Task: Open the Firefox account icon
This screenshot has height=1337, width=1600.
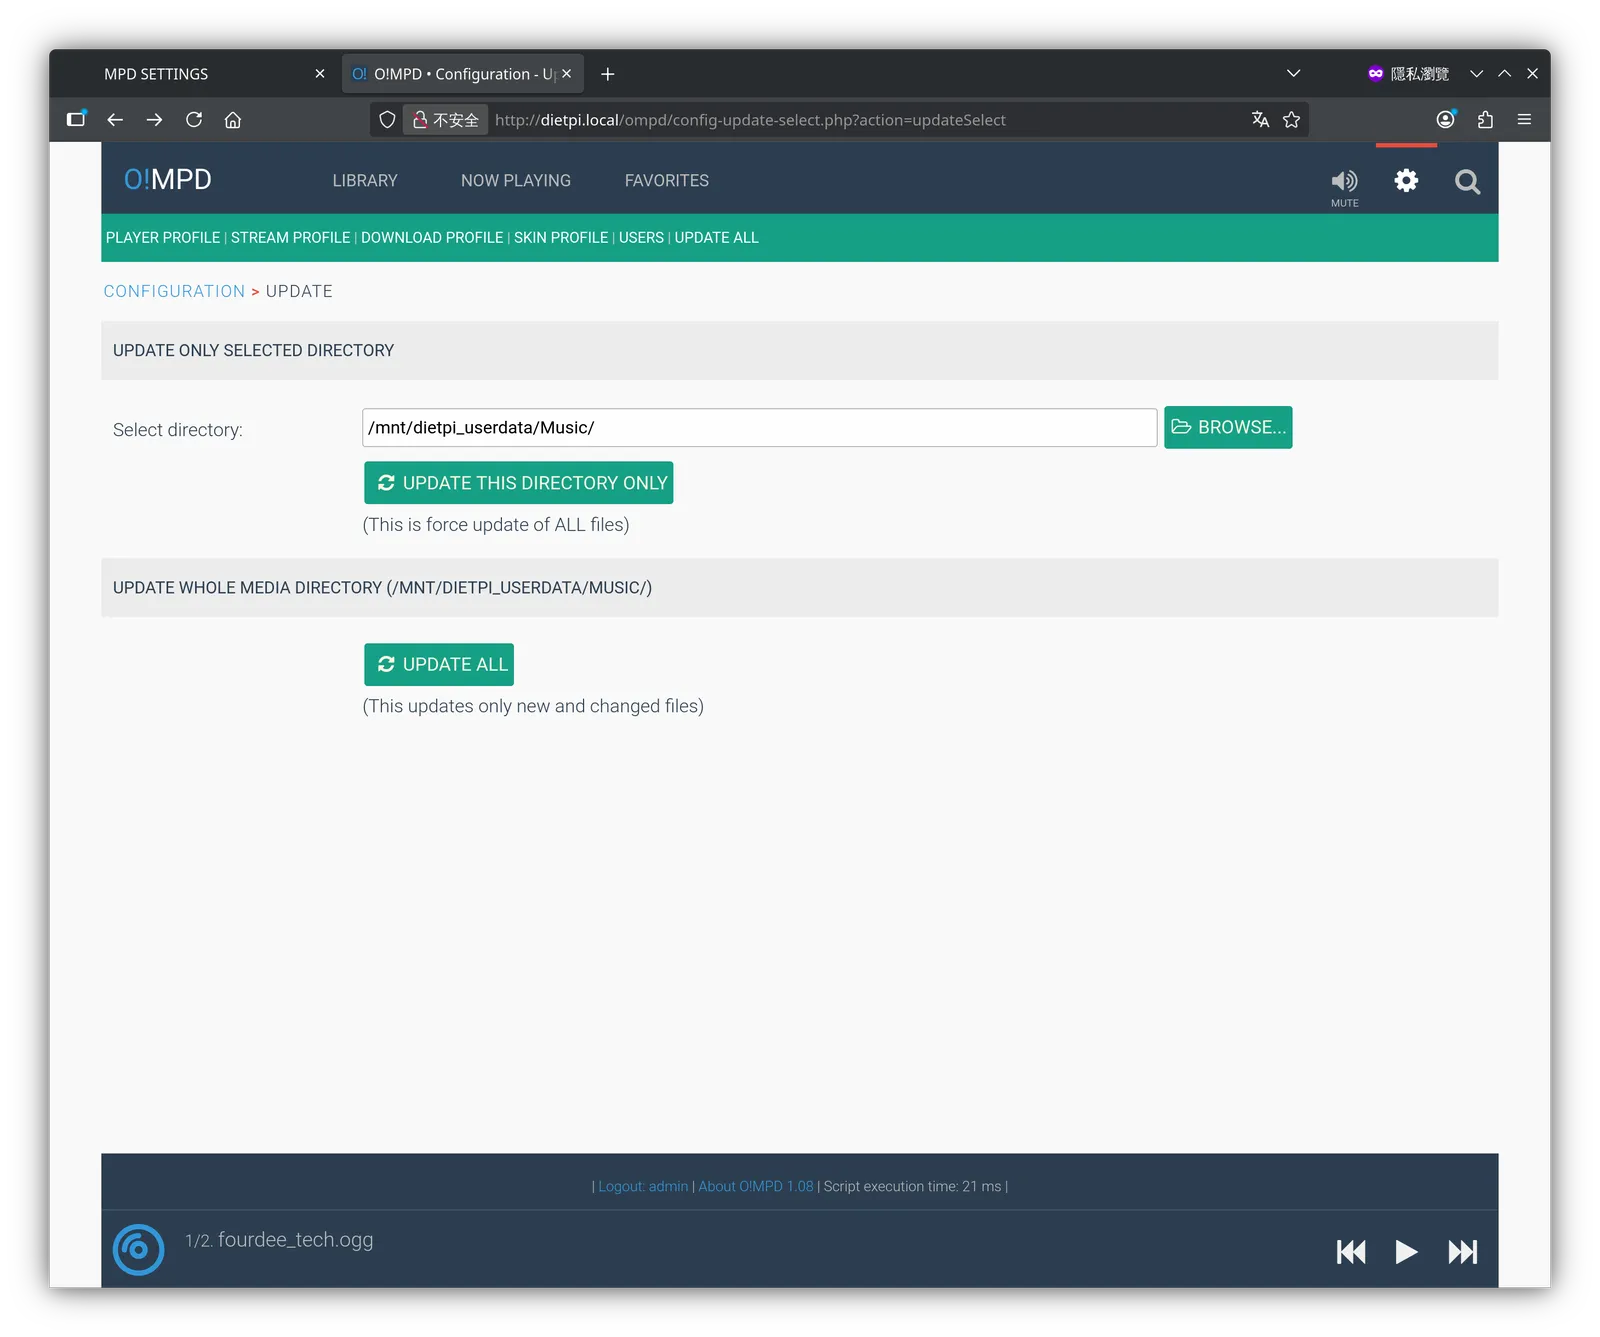Action: click(1446, 120)
